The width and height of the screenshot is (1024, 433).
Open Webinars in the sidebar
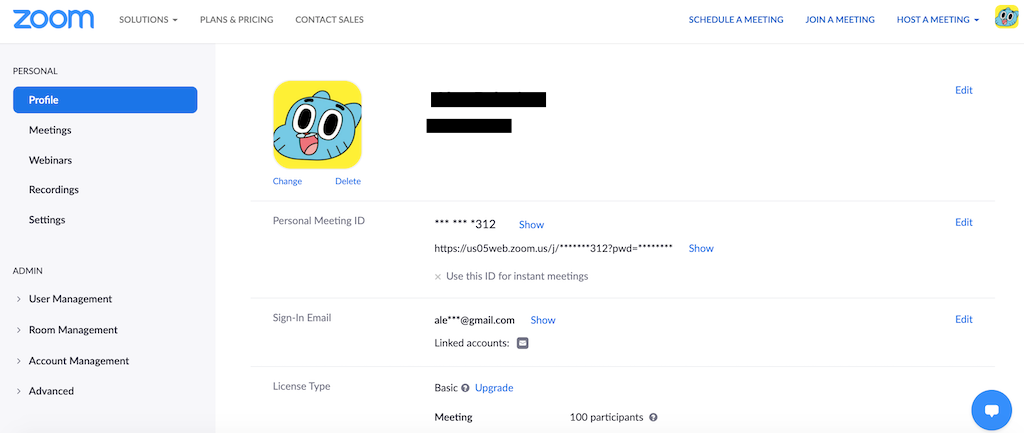pyautogui.click(x=50, y=160)
